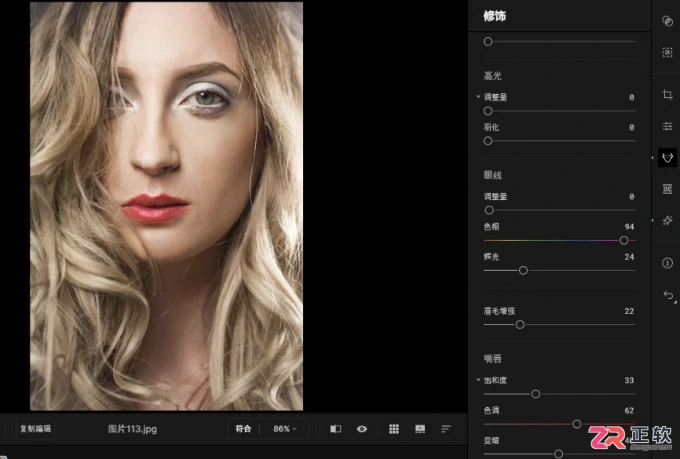Select the dashed-square mask selection icon
The width and height of the screenshot is (680, 459).
pyautogui.click(x=667, y=52)
